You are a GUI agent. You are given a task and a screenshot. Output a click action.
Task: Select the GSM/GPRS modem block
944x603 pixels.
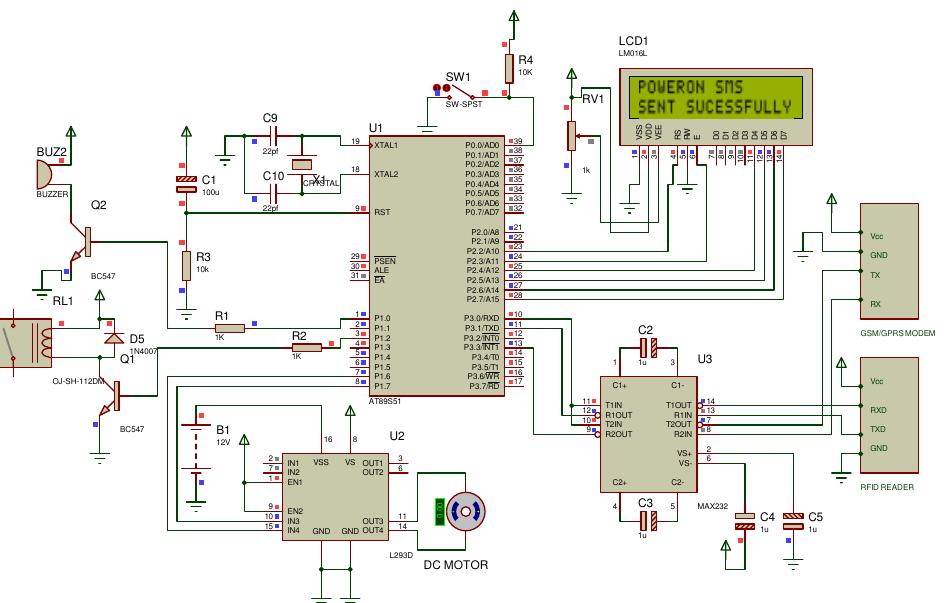[x=889, y=261]
